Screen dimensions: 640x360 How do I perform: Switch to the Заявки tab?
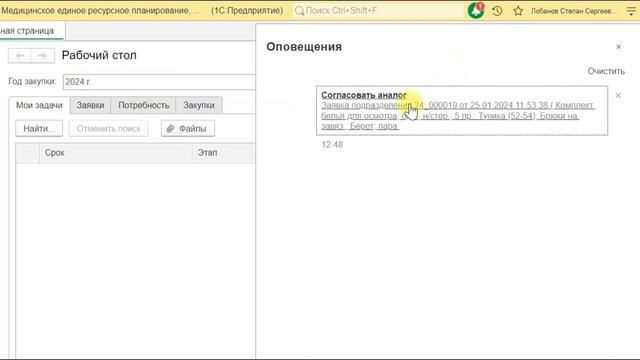click(x=90, y=105)
